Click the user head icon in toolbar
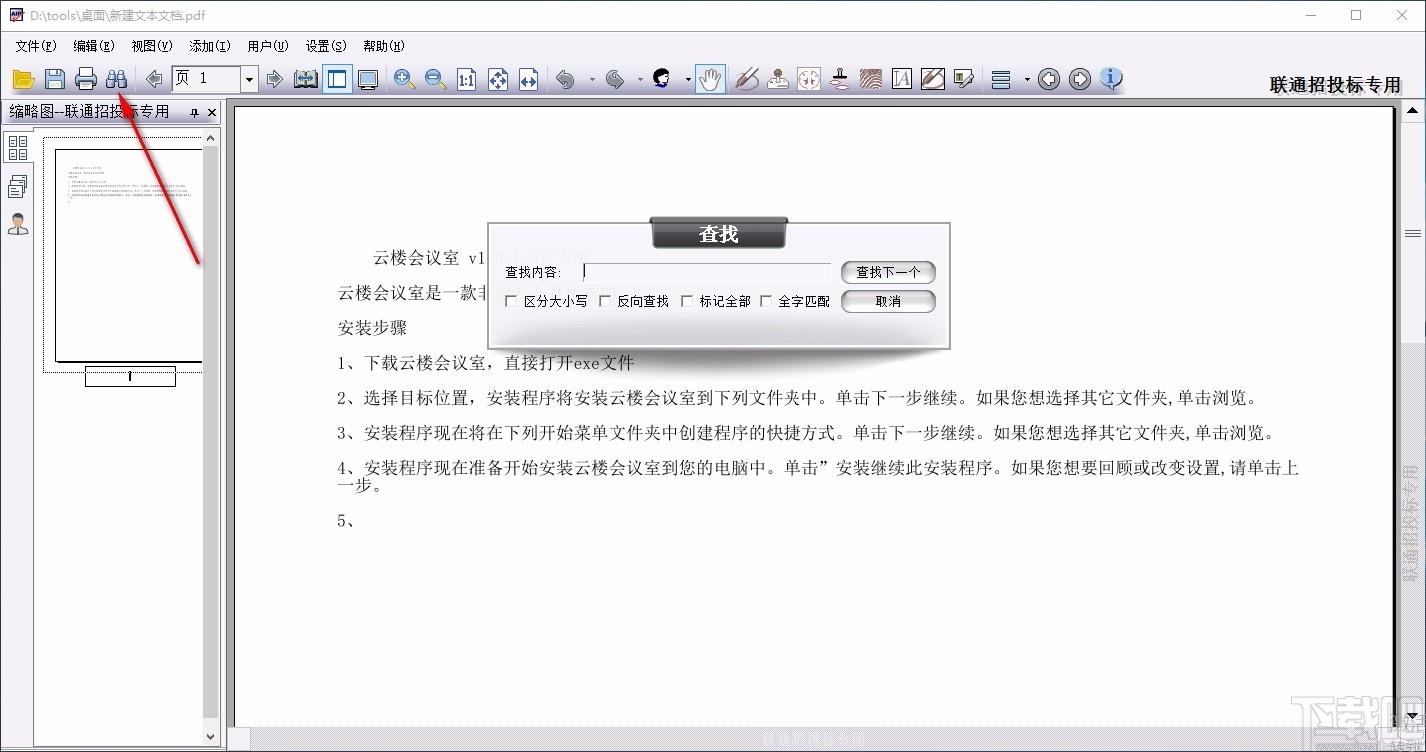 (x=662, y=79)
